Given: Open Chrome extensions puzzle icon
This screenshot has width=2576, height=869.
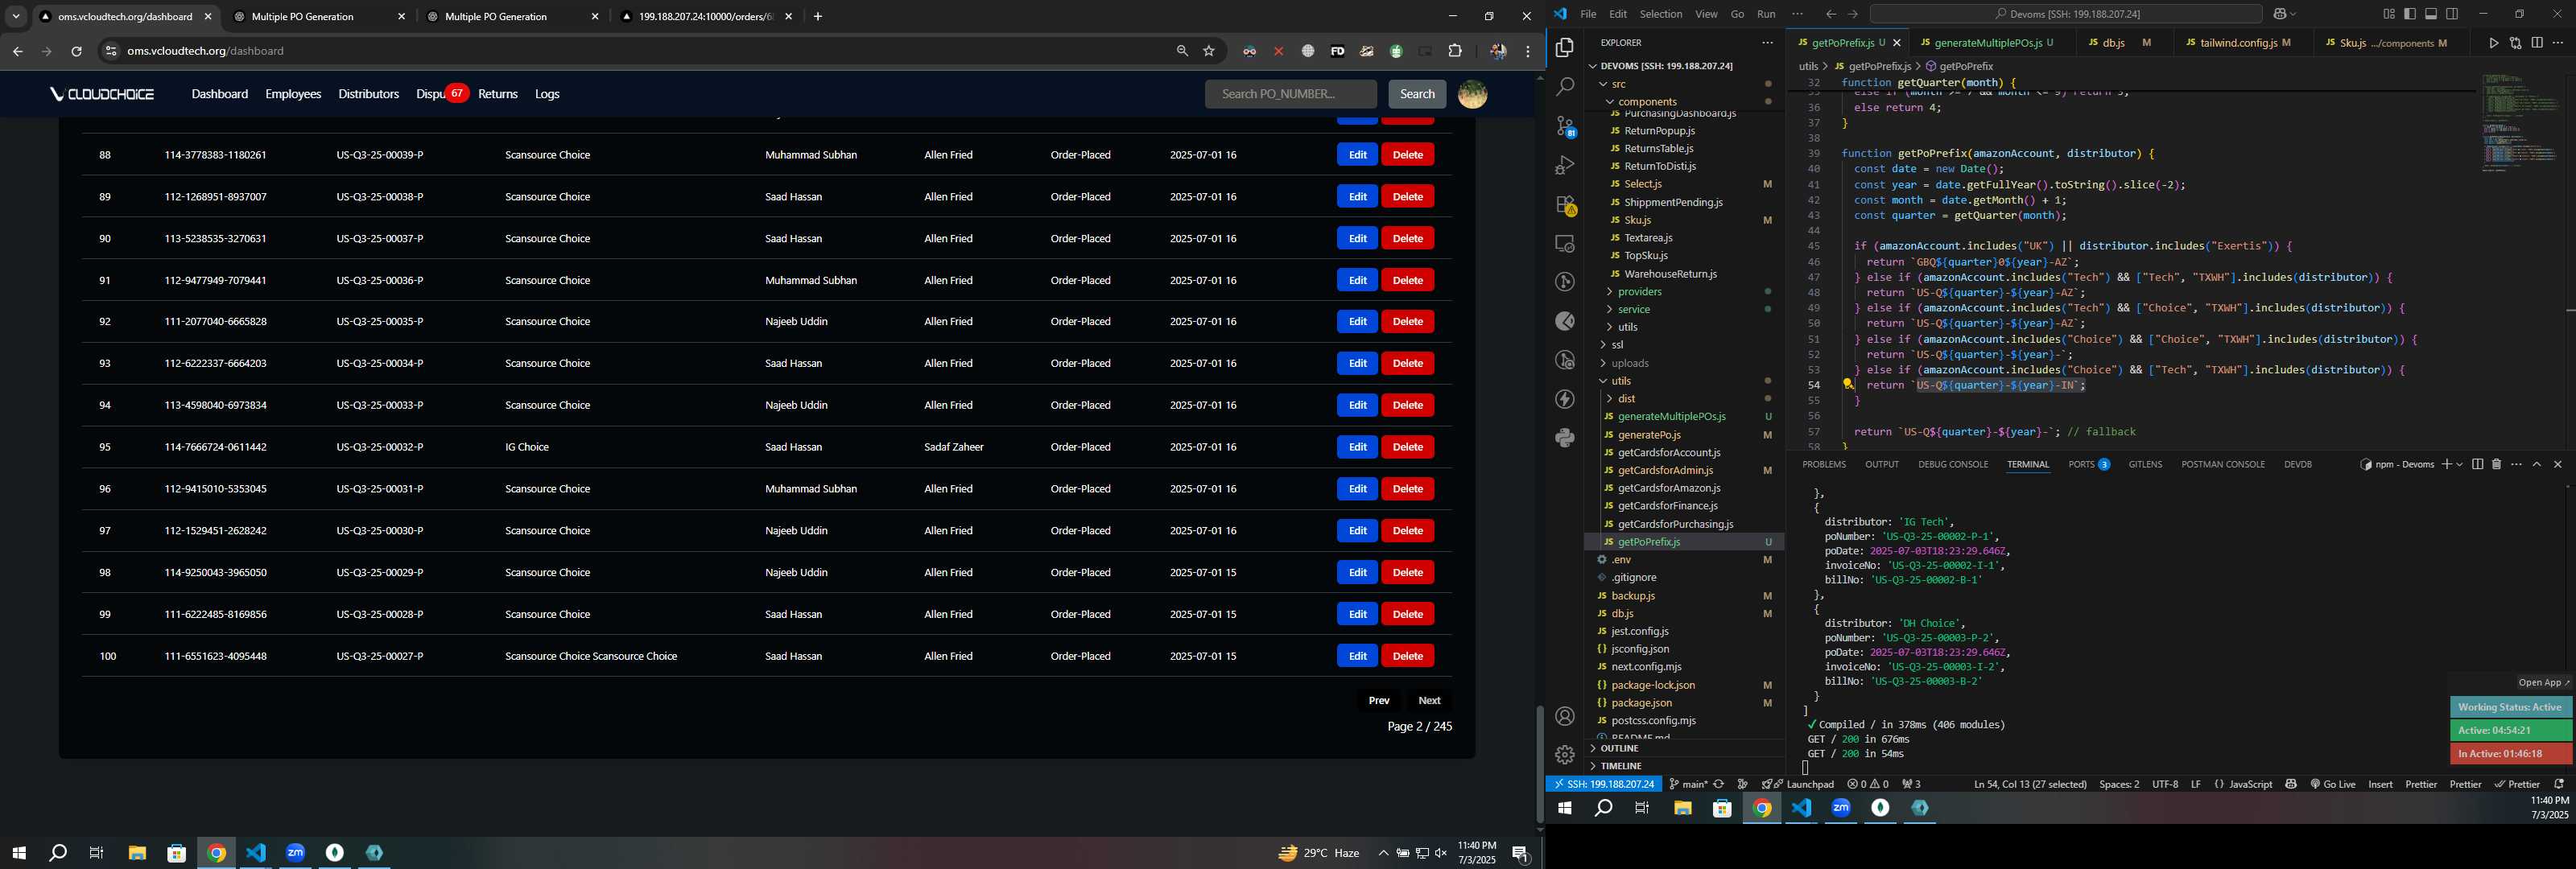Looking at the screenshot, I should (1455, 51).
